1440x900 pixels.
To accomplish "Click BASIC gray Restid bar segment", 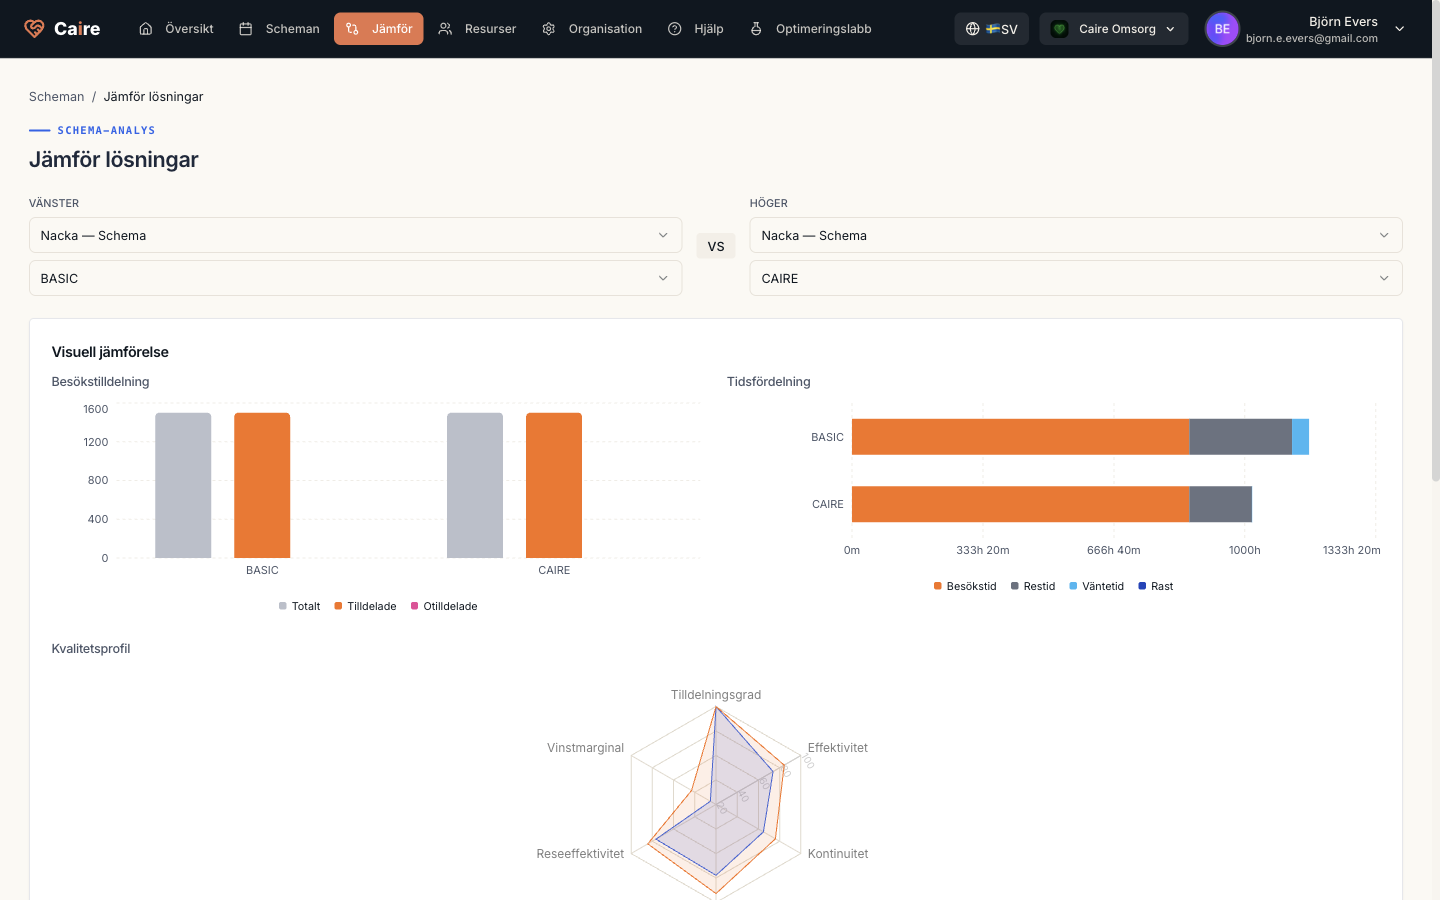I will [1241, 437].
